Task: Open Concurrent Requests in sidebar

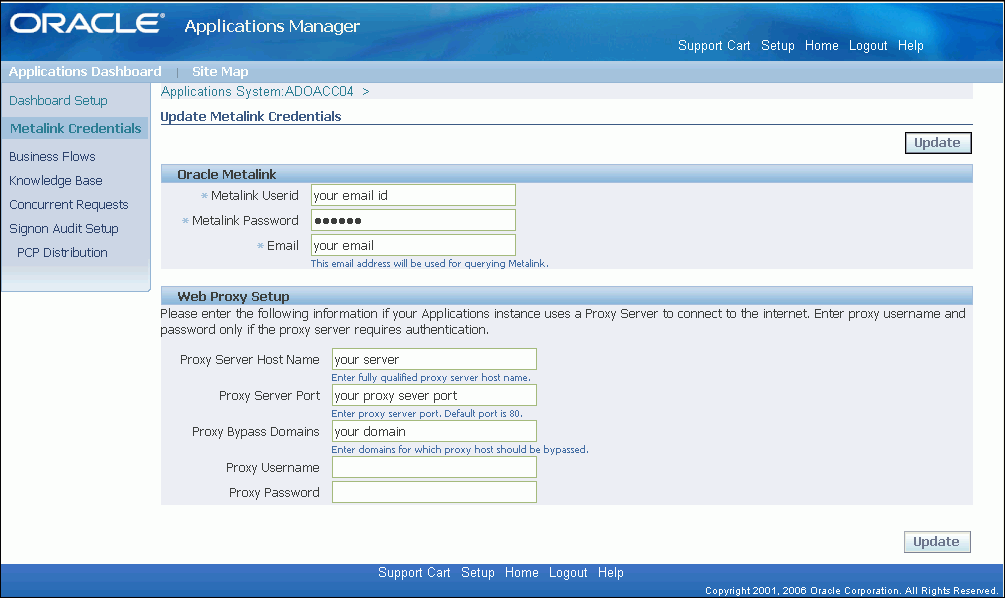Action: click(69, 204)
